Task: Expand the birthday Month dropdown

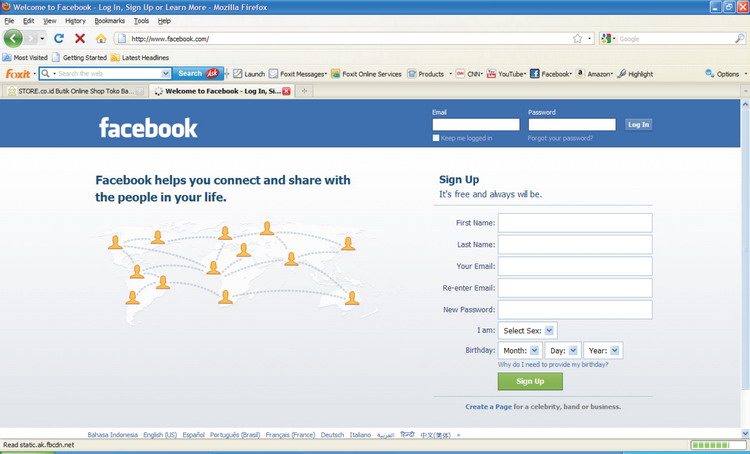Action: pyautogui.click(x=520, y=351)
